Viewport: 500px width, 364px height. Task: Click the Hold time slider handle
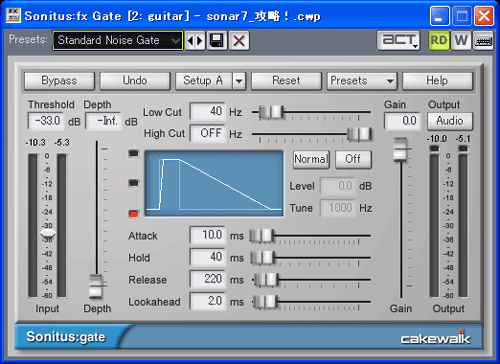pyautogui.click(x=263, y=258)
